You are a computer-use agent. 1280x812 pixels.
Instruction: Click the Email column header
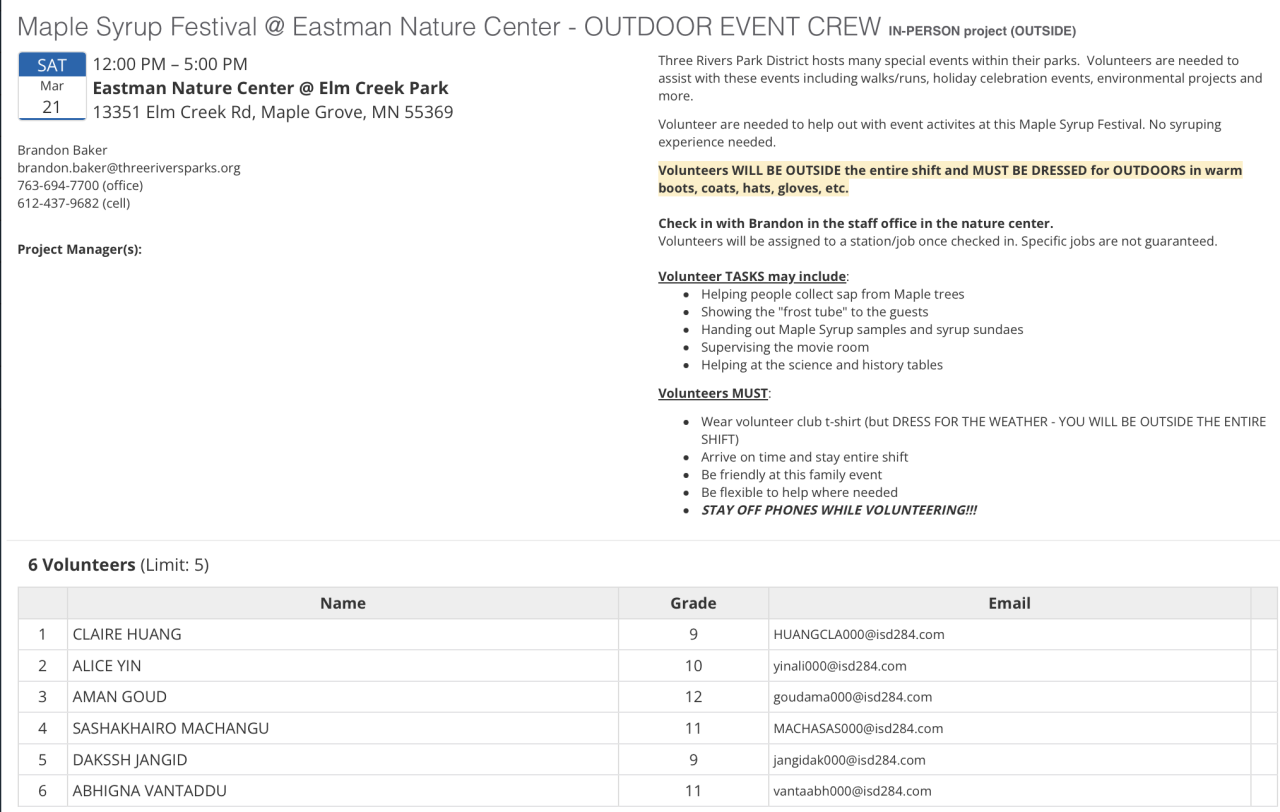tap(1009, 603)
